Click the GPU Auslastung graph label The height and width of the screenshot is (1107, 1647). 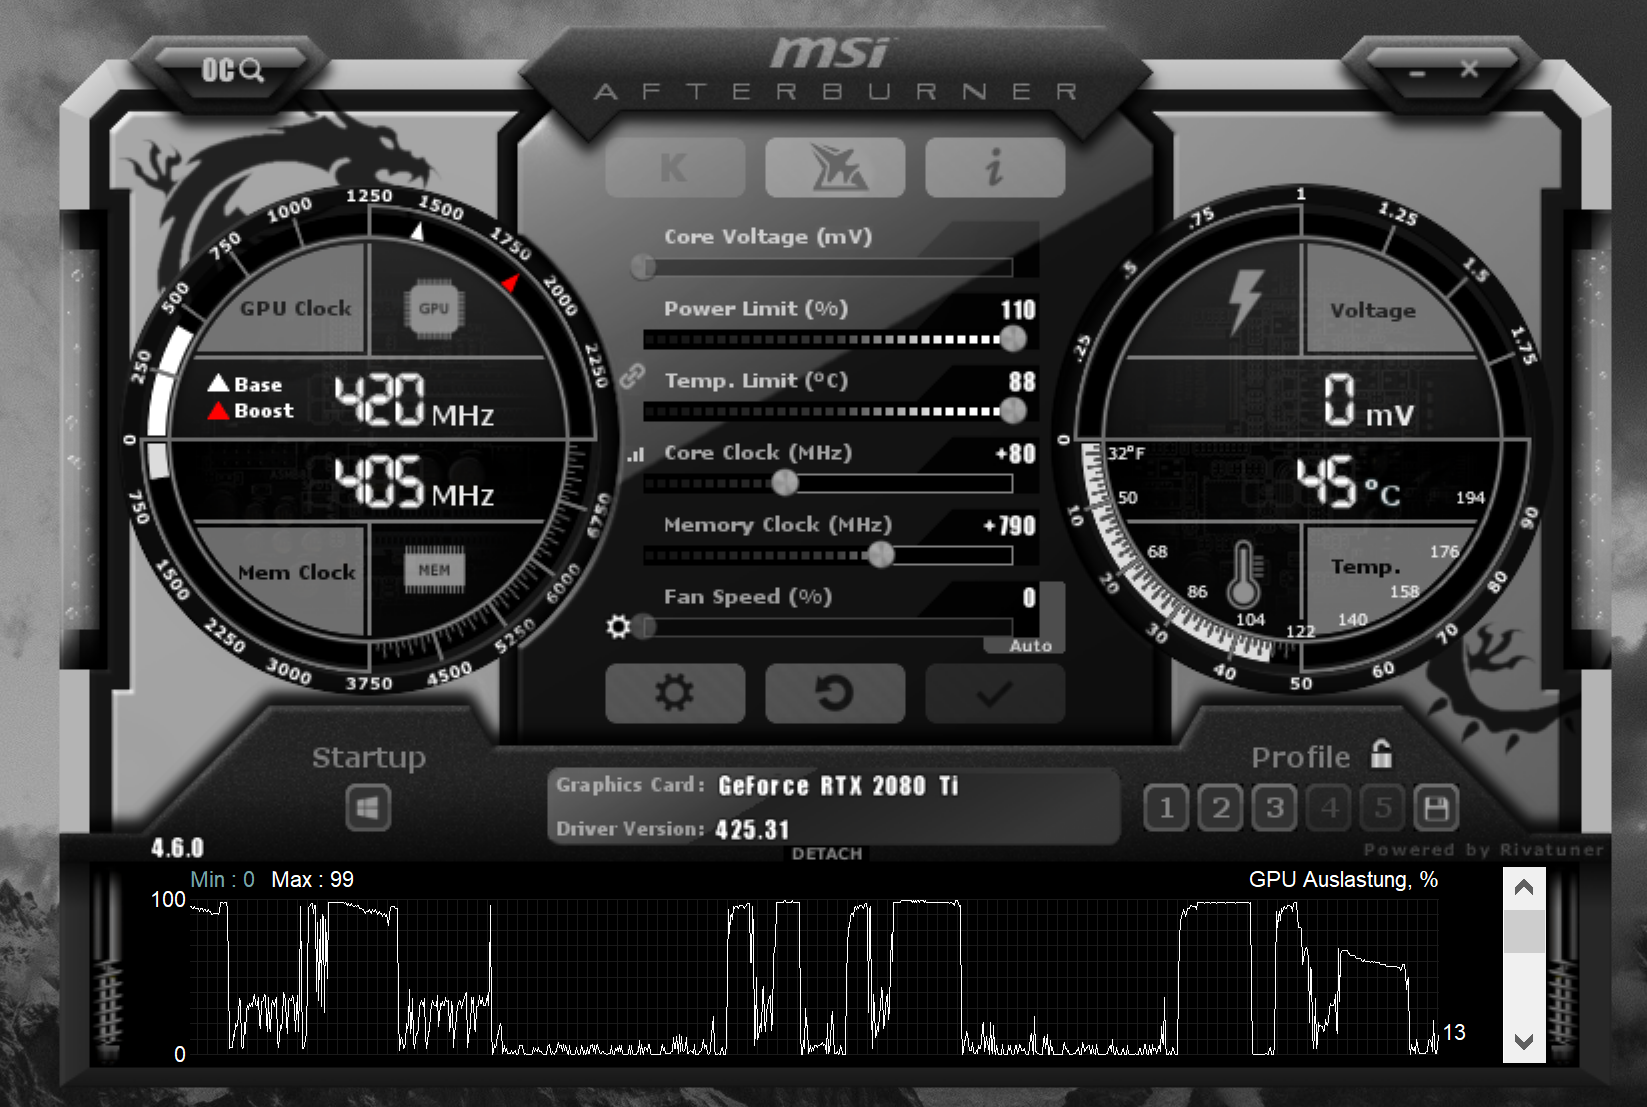(1343, 880)
